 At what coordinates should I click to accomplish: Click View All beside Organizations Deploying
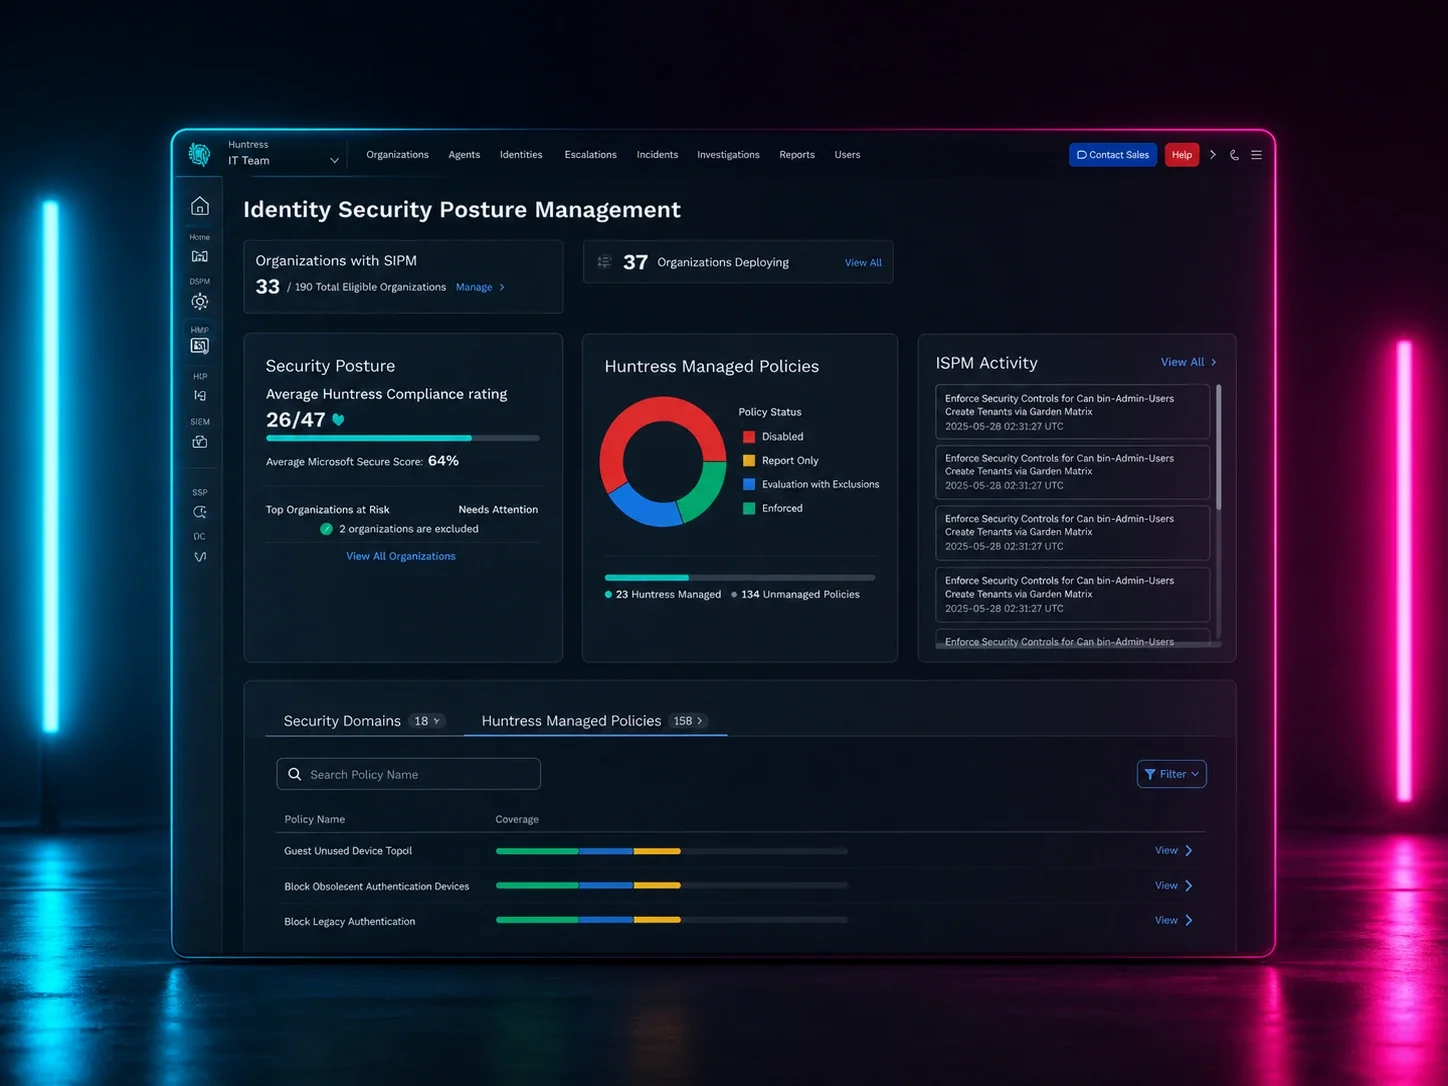863,263
